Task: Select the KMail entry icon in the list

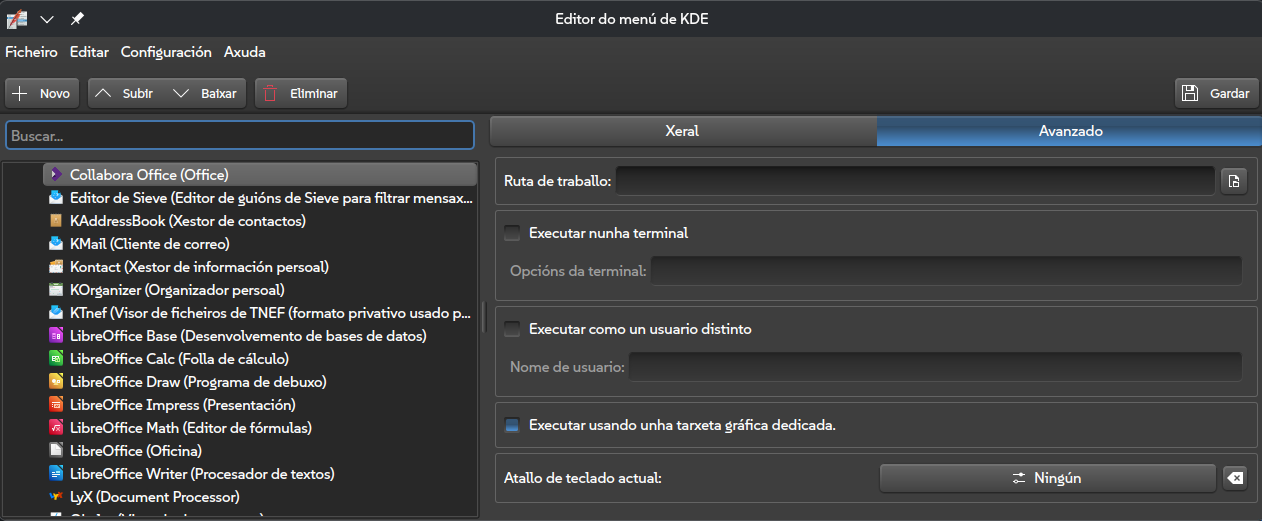Action: [x=56, y=244]
